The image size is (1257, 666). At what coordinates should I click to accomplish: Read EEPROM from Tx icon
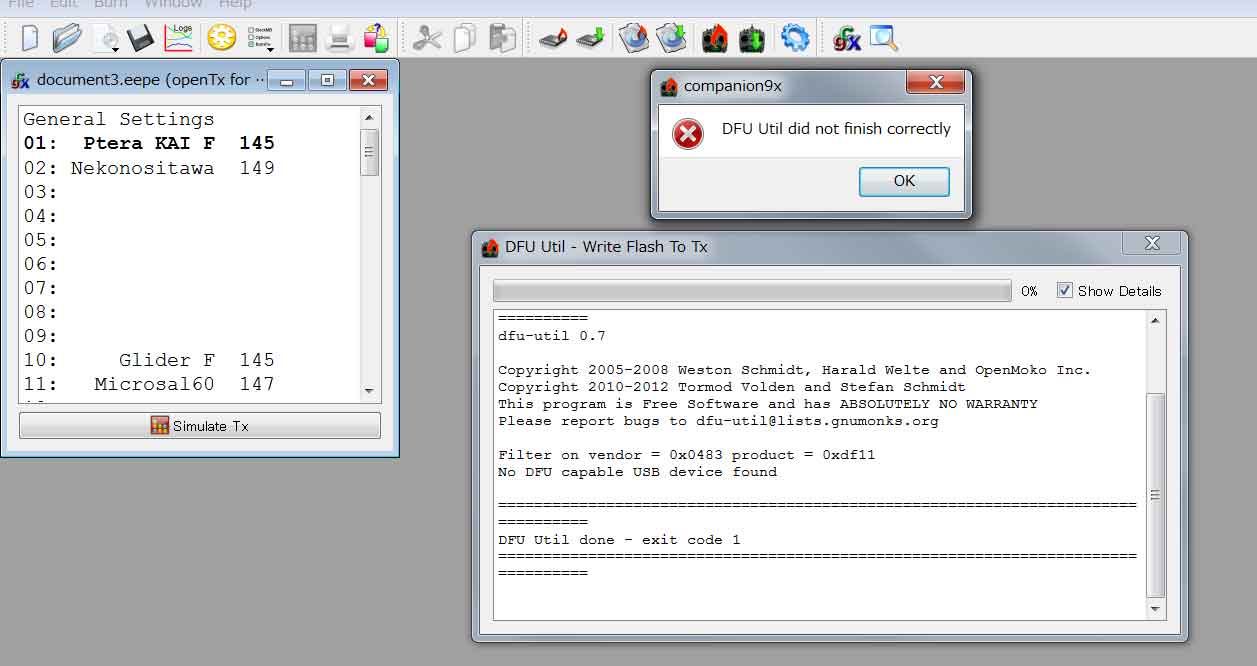553,39
